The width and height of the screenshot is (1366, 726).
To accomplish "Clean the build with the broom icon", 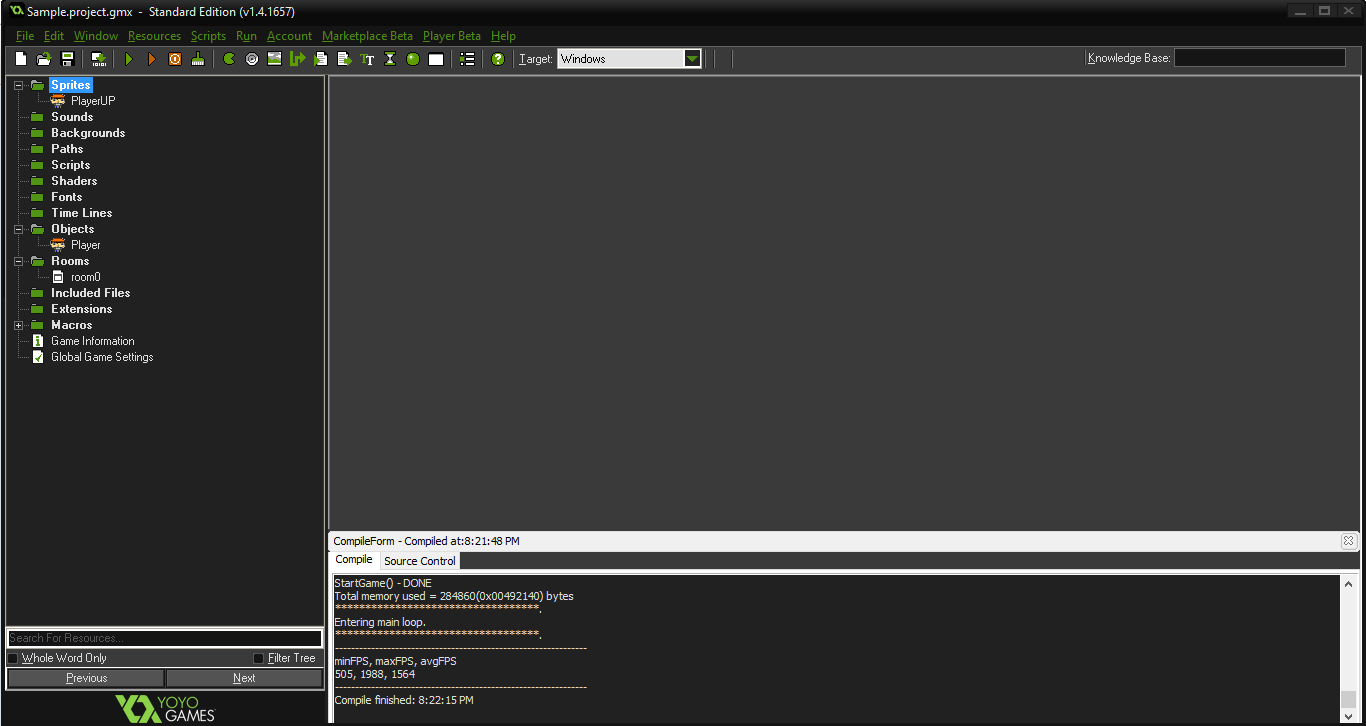I will (198, 59).
